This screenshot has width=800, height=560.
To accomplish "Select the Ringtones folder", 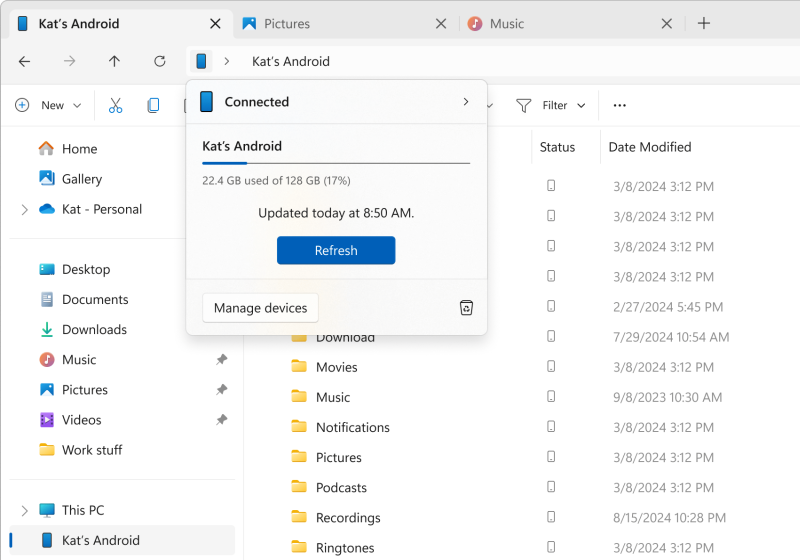I will 345,547.
